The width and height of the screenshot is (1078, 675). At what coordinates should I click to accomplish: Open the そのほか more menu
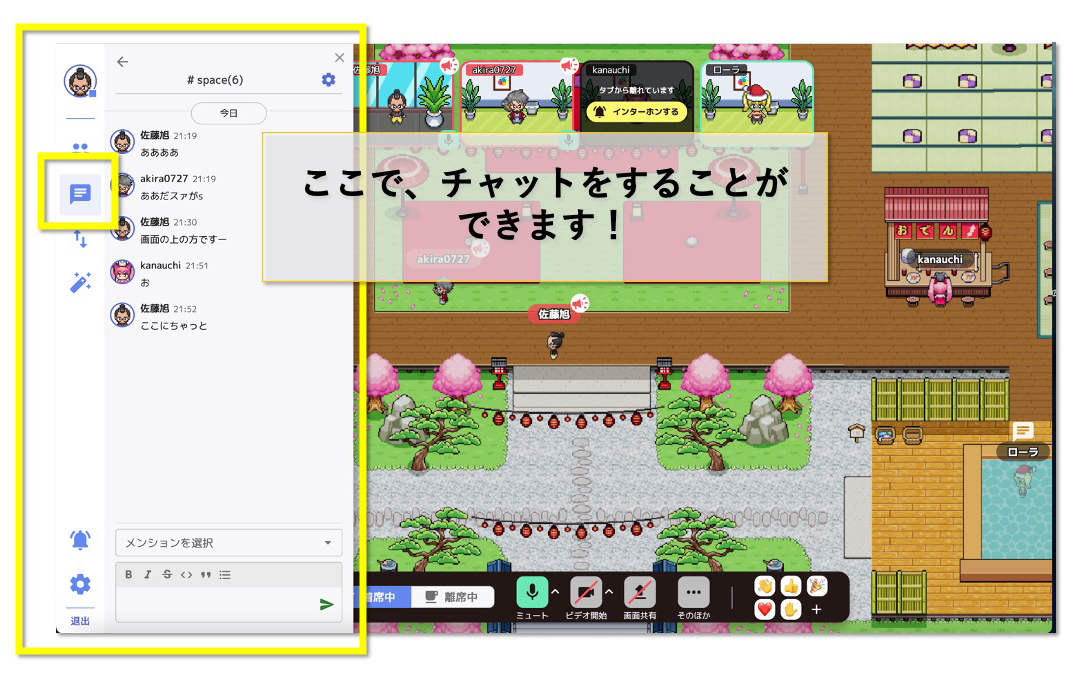pyautogui.click(x=693, y=592)
